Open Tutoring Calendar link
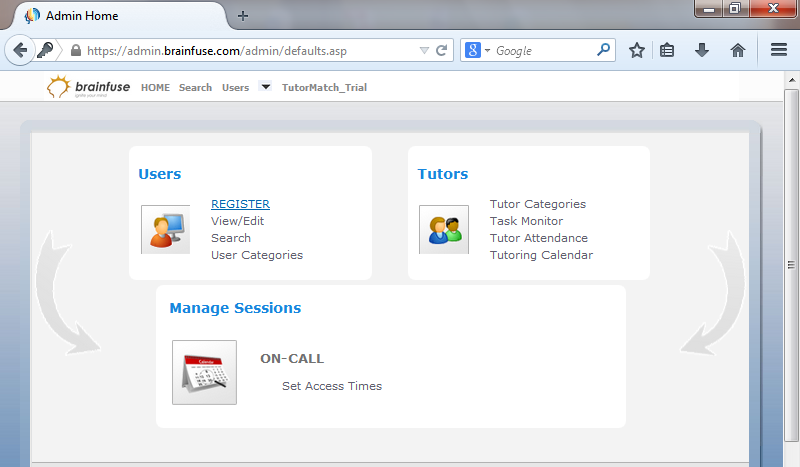Image resolution: width=800 pixels, height=467 pixels. (x=541, y=255)
